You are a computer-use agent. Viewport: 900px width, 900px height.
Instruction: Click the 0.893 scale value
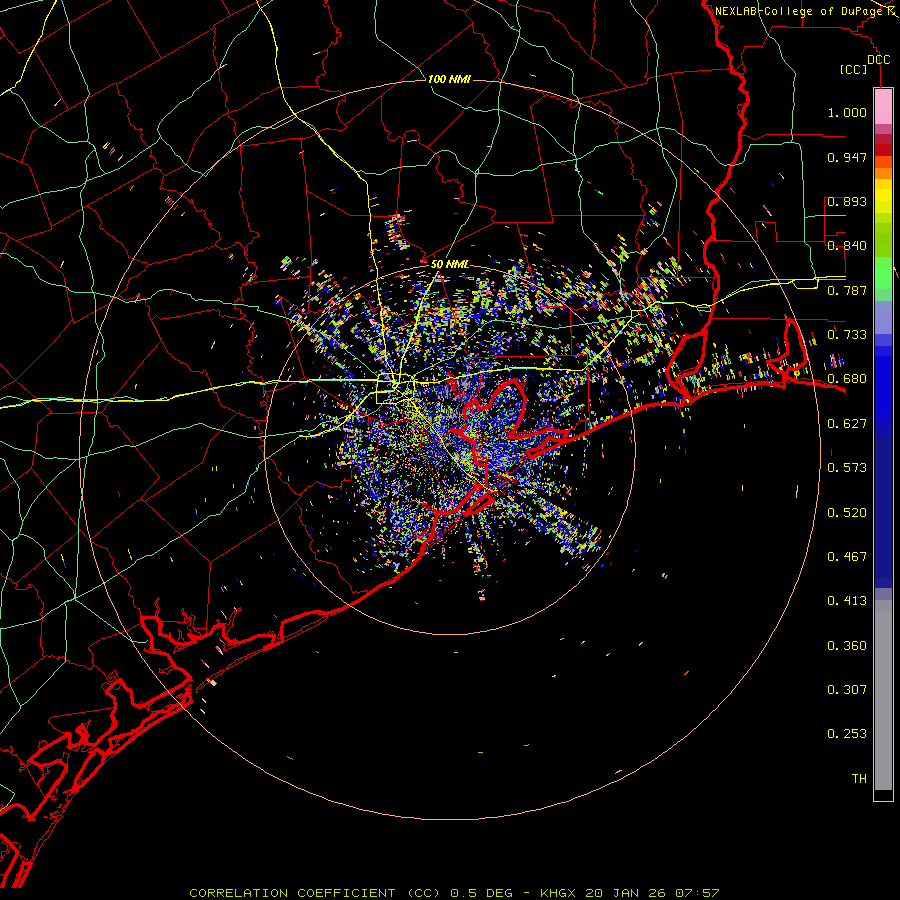point(847,201)
